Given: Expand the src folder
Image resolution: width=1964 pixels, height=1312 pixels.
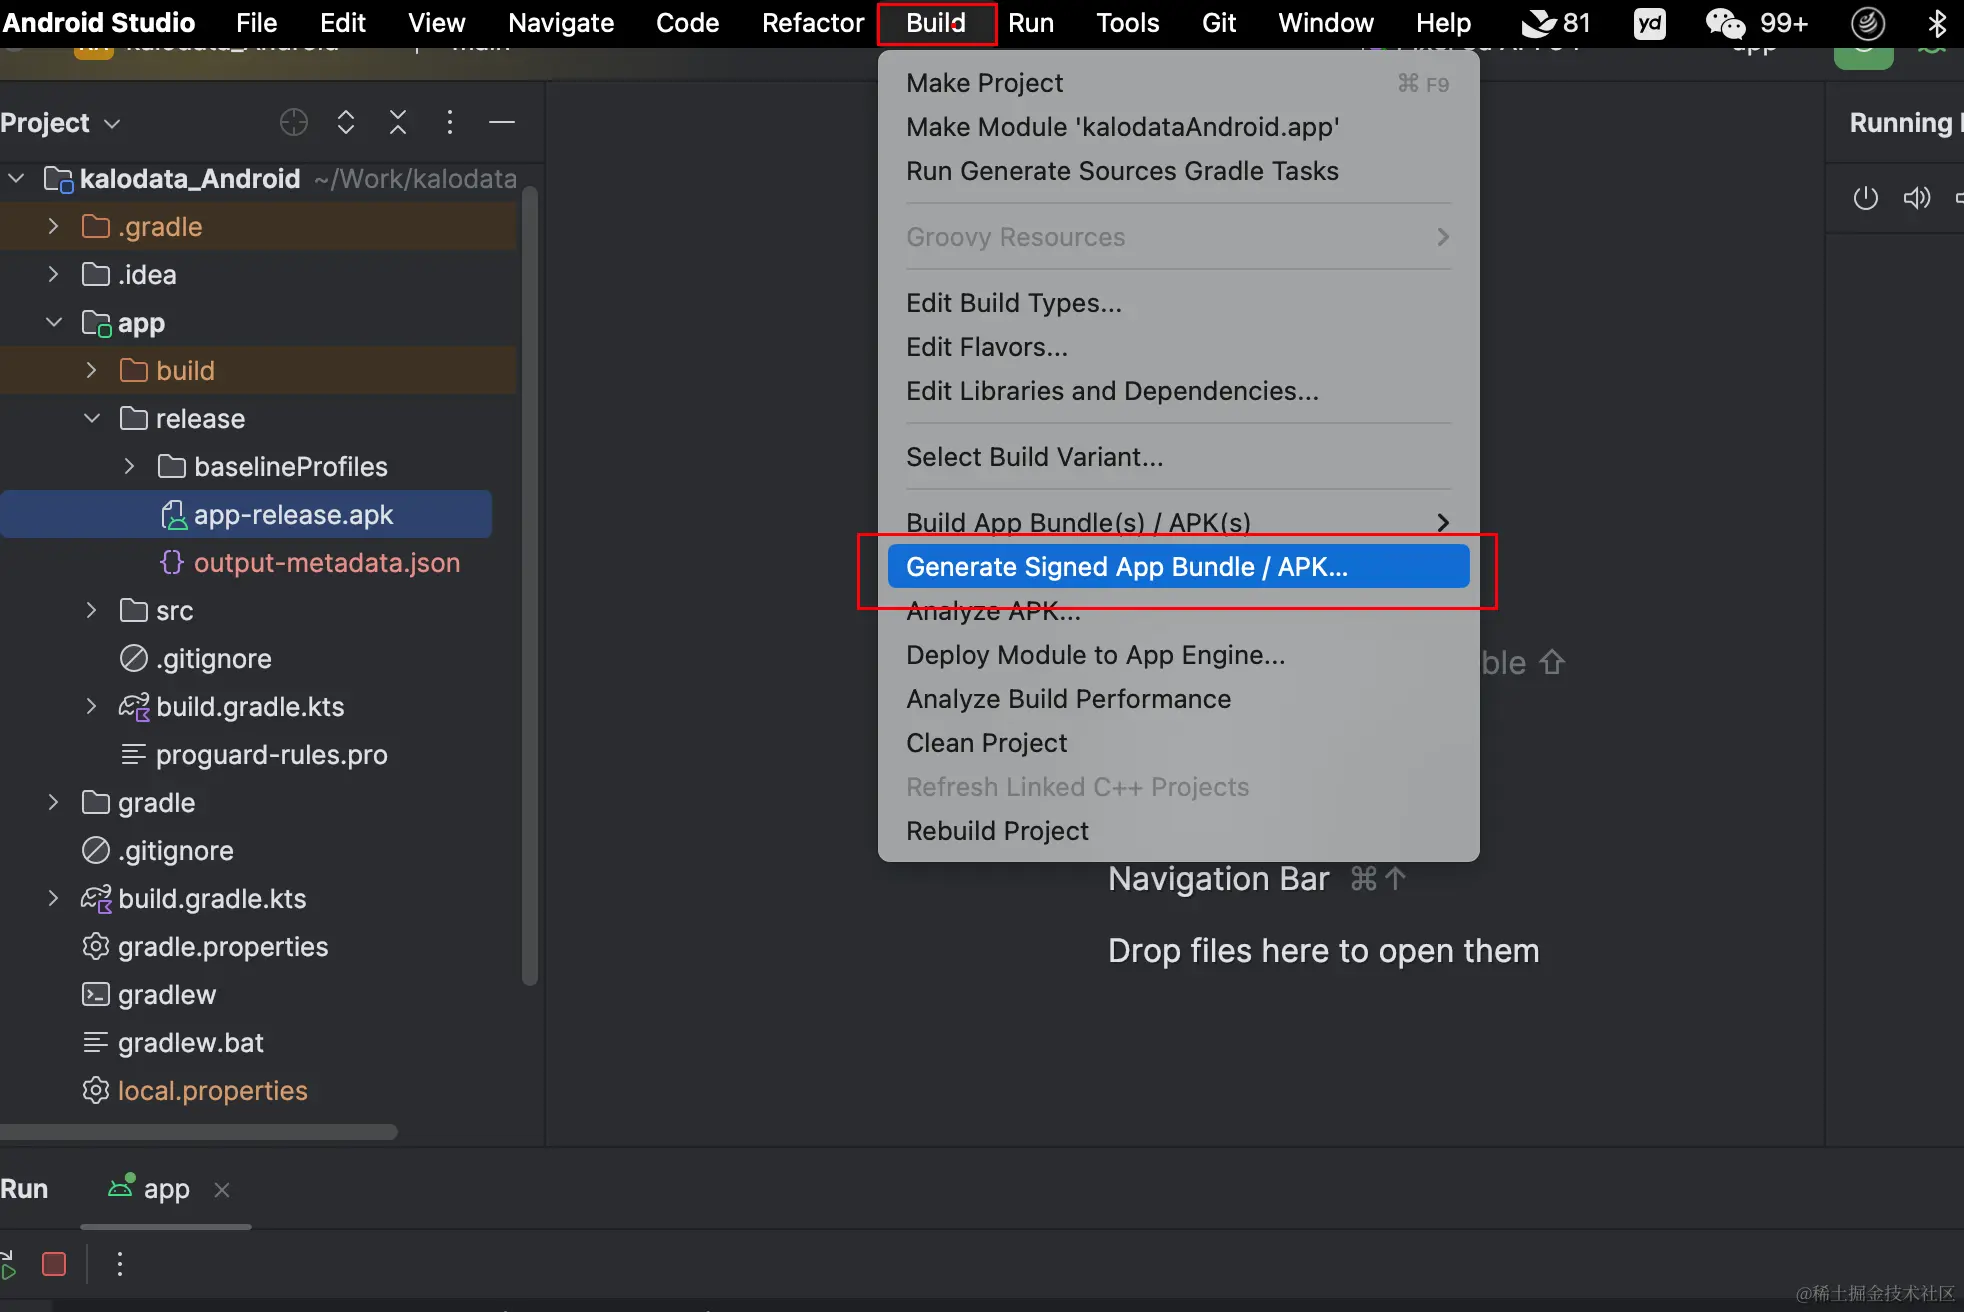Looking at the screenshot, I should [x=92, y=611].
